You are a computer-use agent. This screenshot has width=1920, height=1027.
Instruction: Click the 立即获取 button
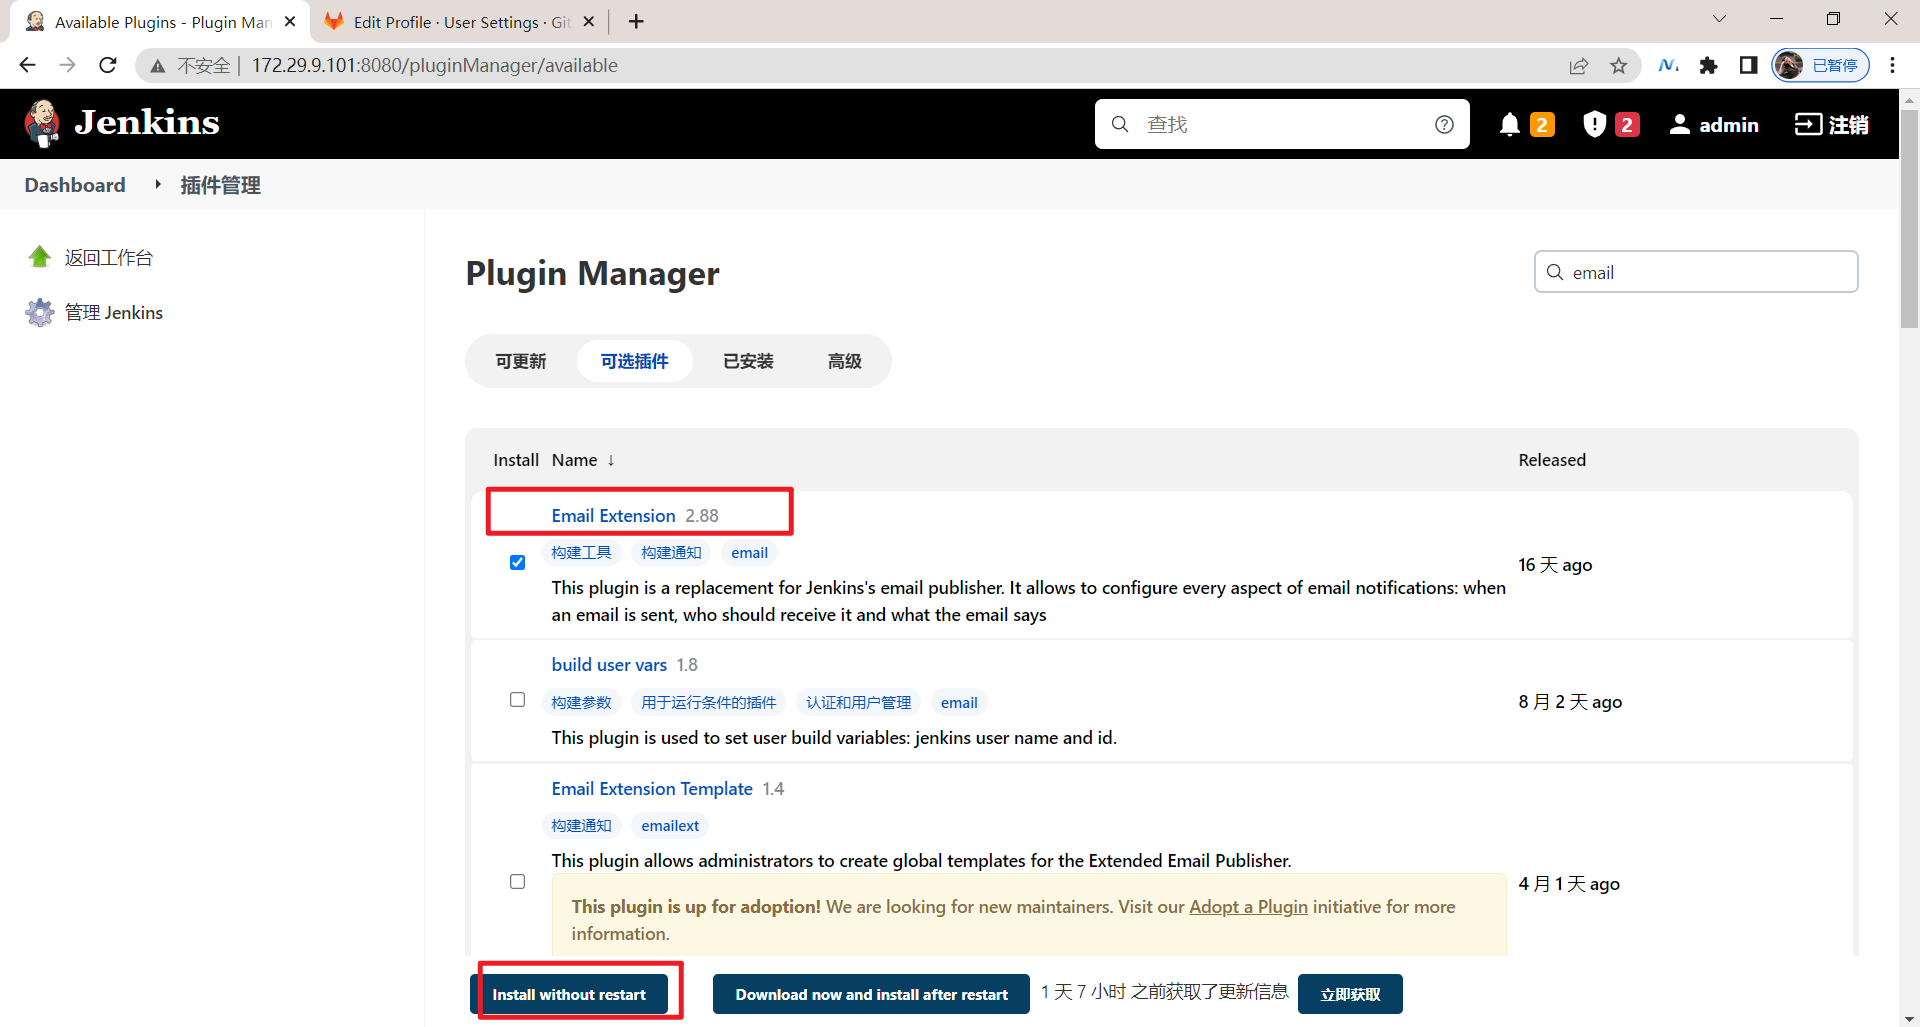pyautogui.click(x=1350, y=994)
